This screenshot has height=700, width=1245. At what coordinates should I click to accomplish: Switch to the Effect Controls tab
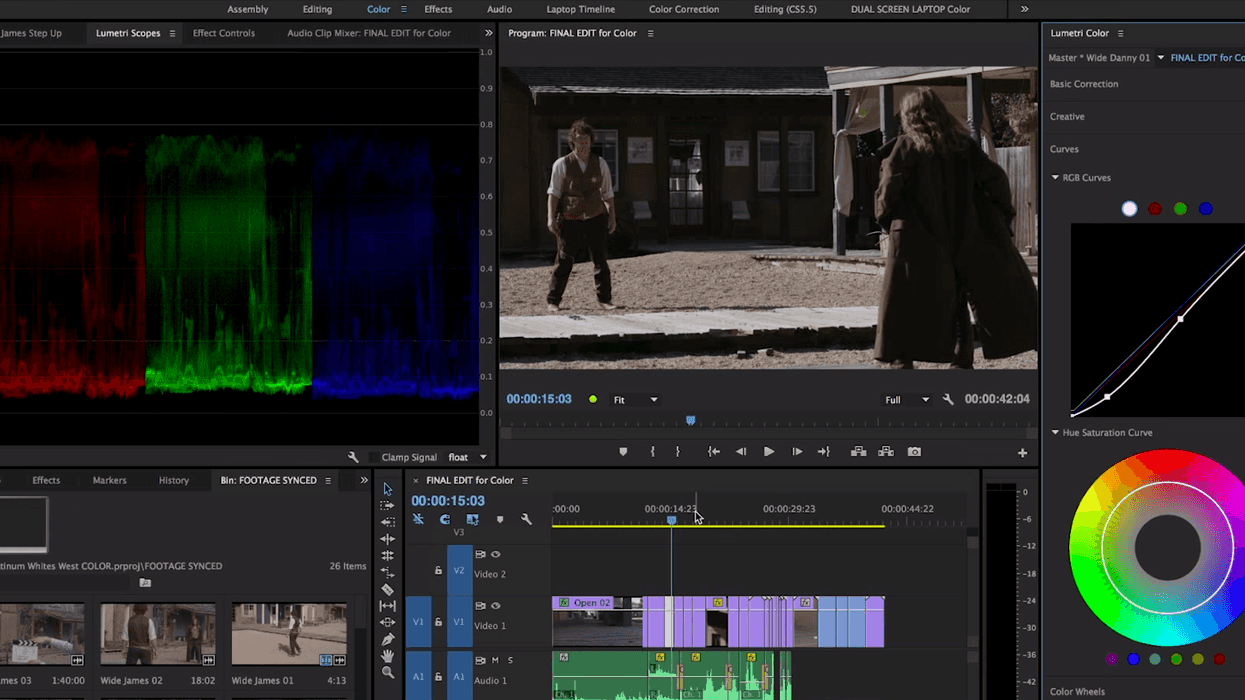(224, 33)
